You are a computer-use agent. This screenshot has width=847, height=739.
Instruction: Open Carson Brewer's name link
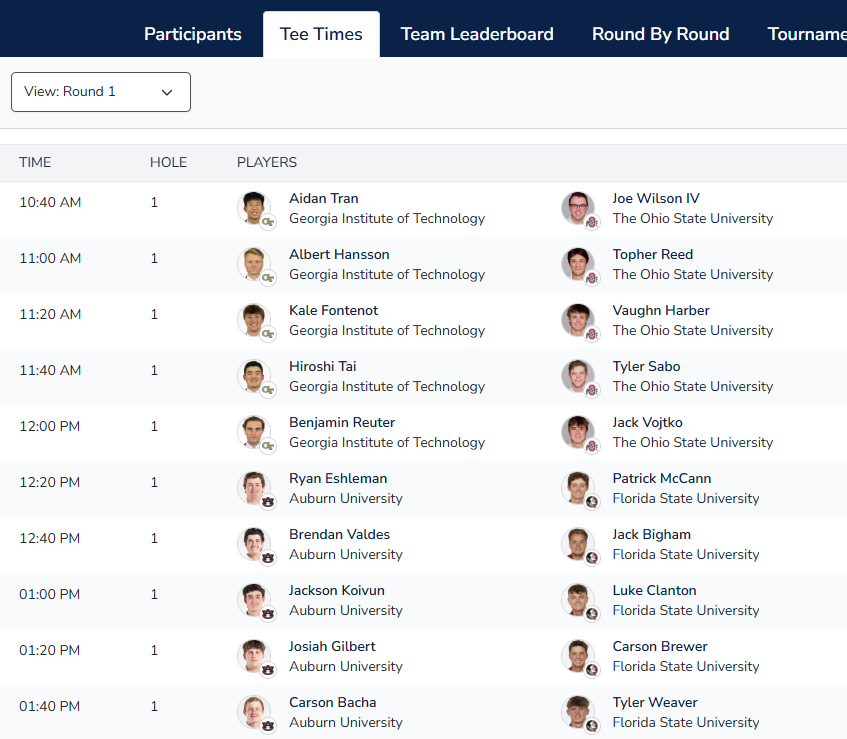click(x=660, y=647)
